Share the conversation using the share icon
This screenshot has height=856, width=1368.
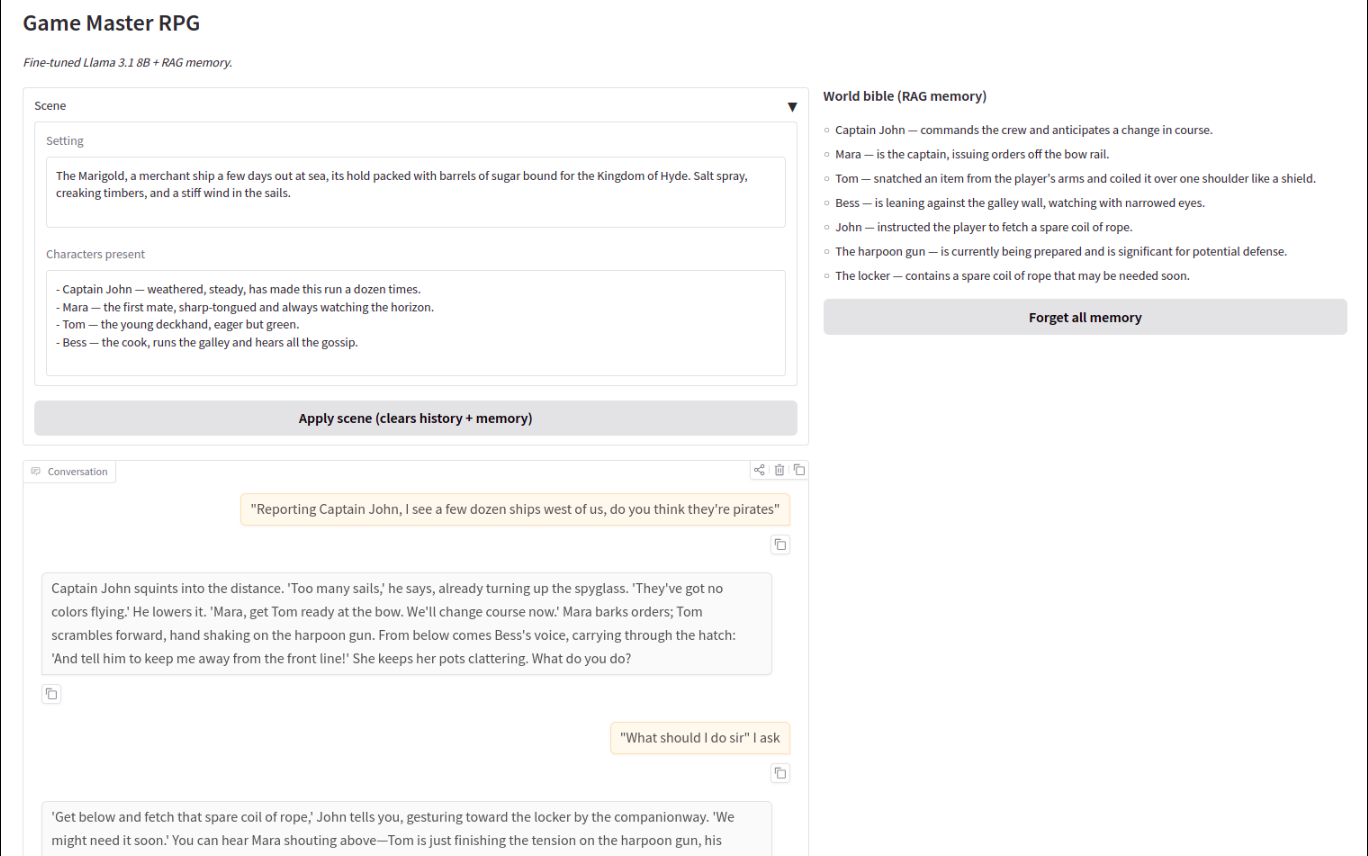[x=759, y=470]
